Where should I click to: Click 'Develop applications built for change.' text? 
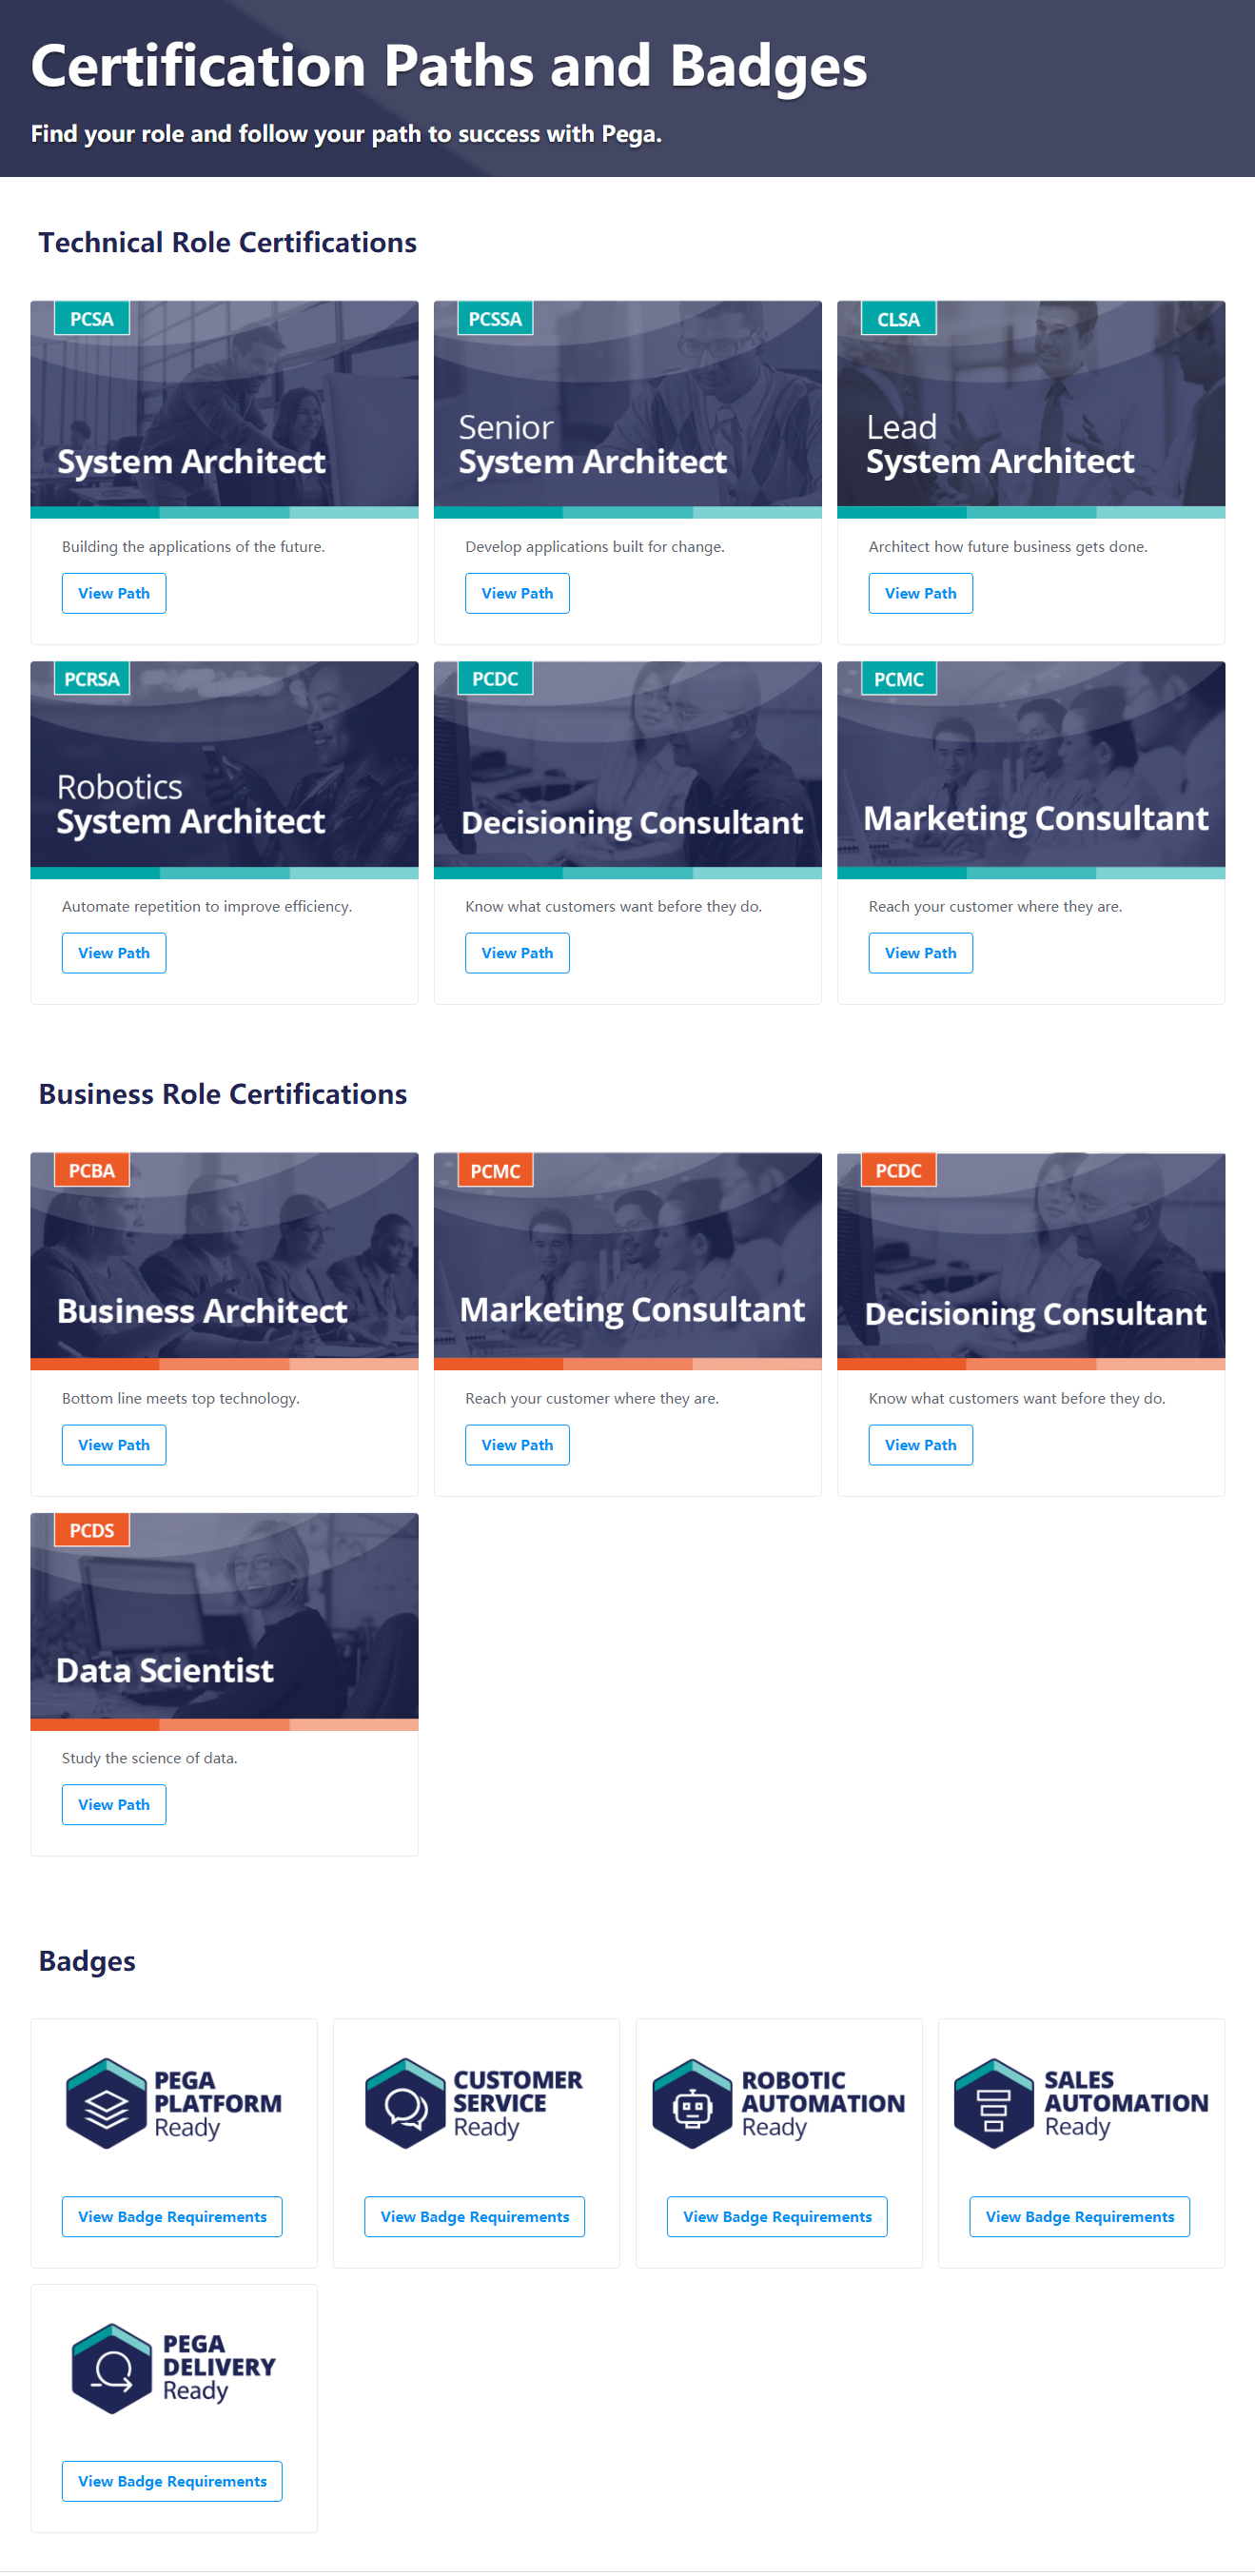pos(595,547)
